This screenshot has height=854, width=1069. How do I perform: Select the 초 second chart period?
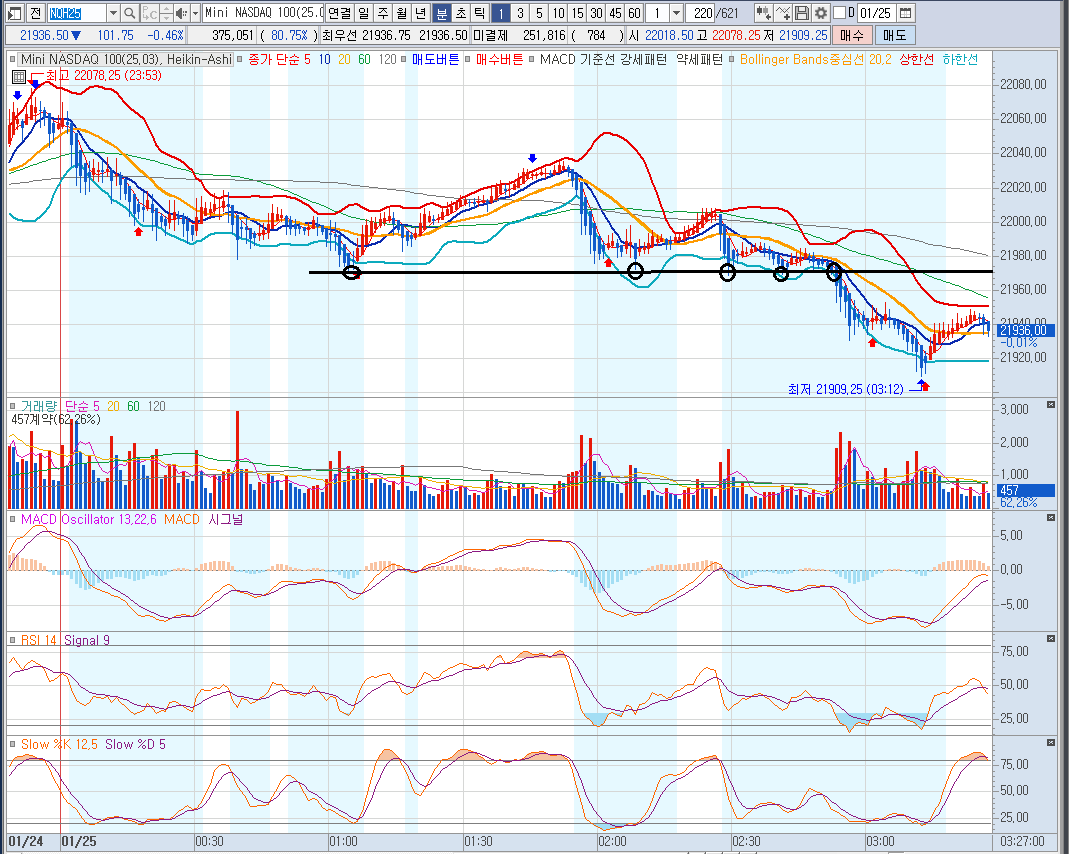pos(461,12)
